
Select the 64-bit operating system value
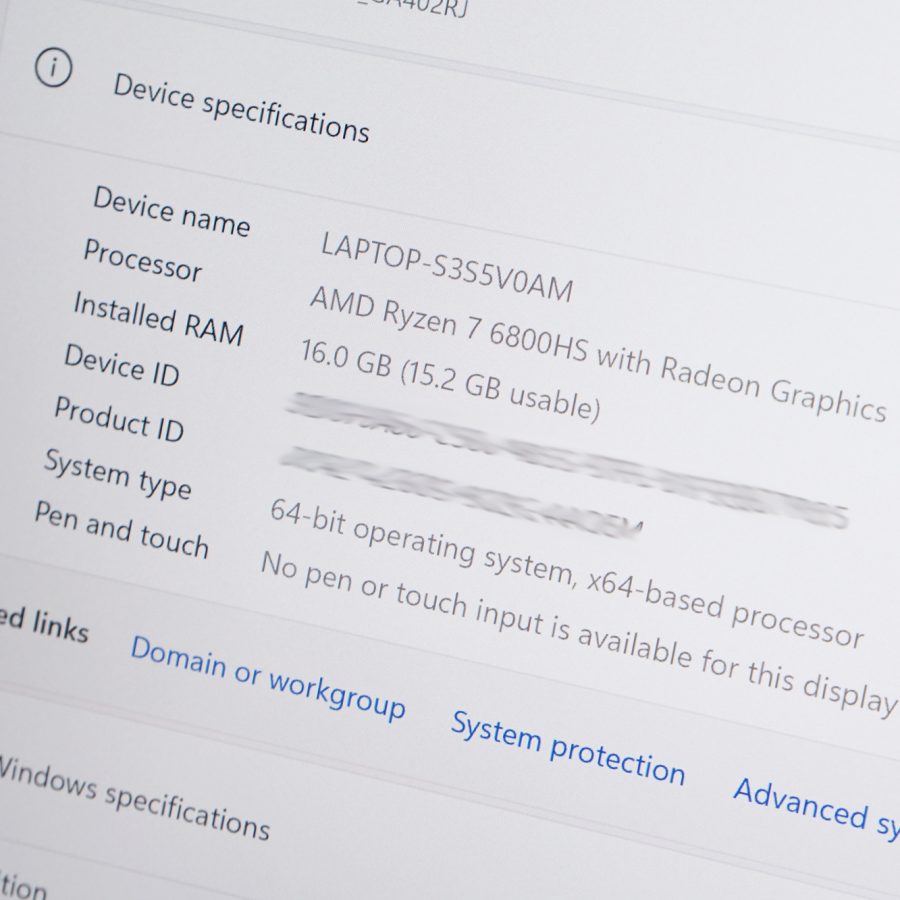[x=566, y=573]
